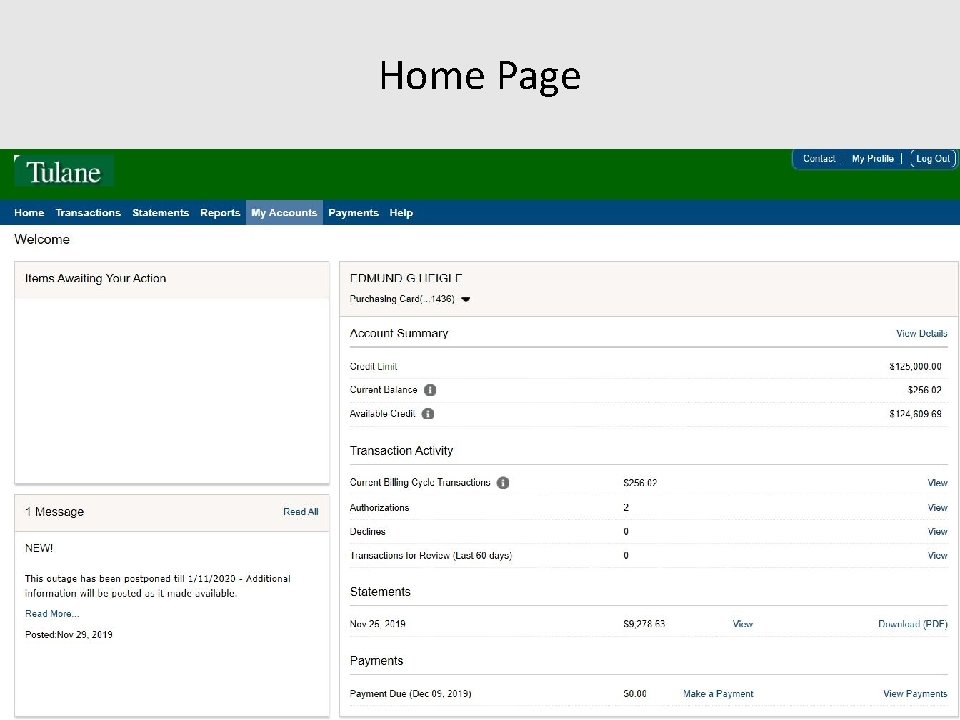
Task: Navigate to the Payments menu
Action: click(x=353, y=212)
